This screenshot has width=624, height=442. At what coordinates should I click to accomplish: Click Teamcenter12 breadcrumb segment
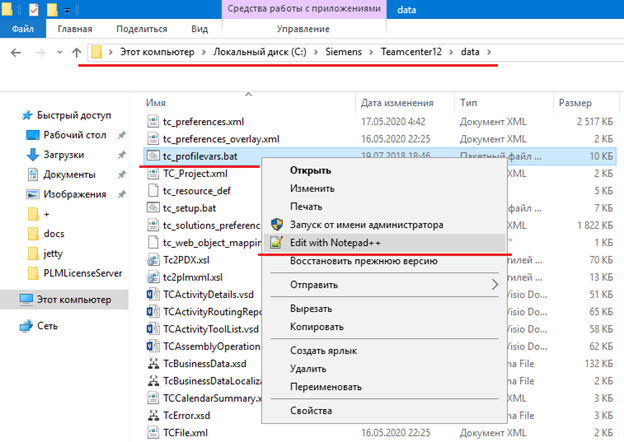tap(411, 52)
